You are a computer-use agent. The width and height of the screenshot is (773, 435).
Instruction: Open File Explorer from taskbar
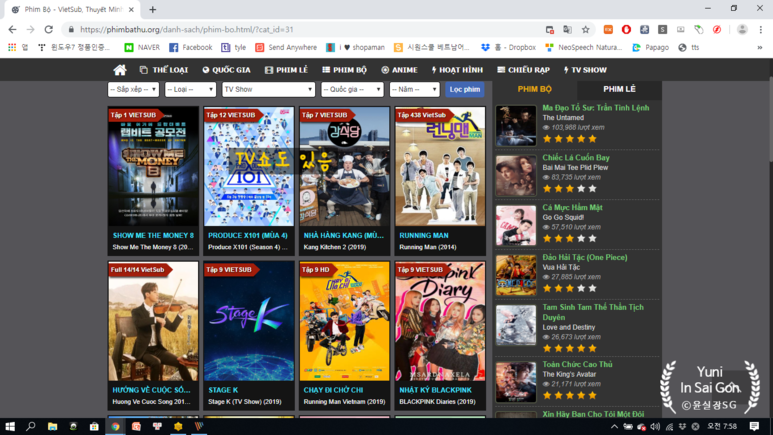click(x=52, y=426)
